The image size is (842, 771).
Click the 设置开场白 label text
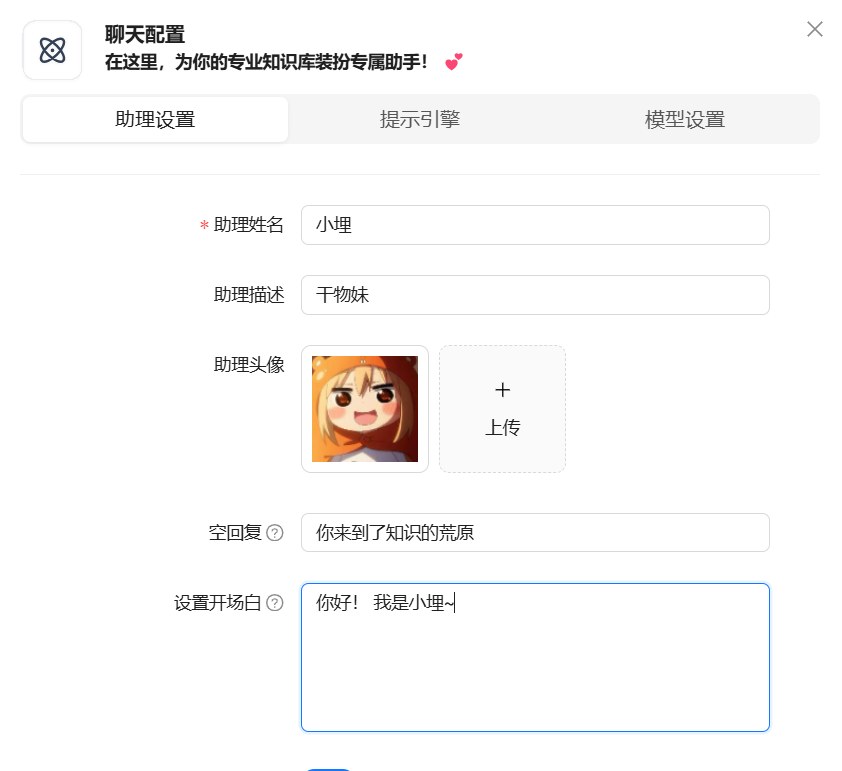[217, 603]
